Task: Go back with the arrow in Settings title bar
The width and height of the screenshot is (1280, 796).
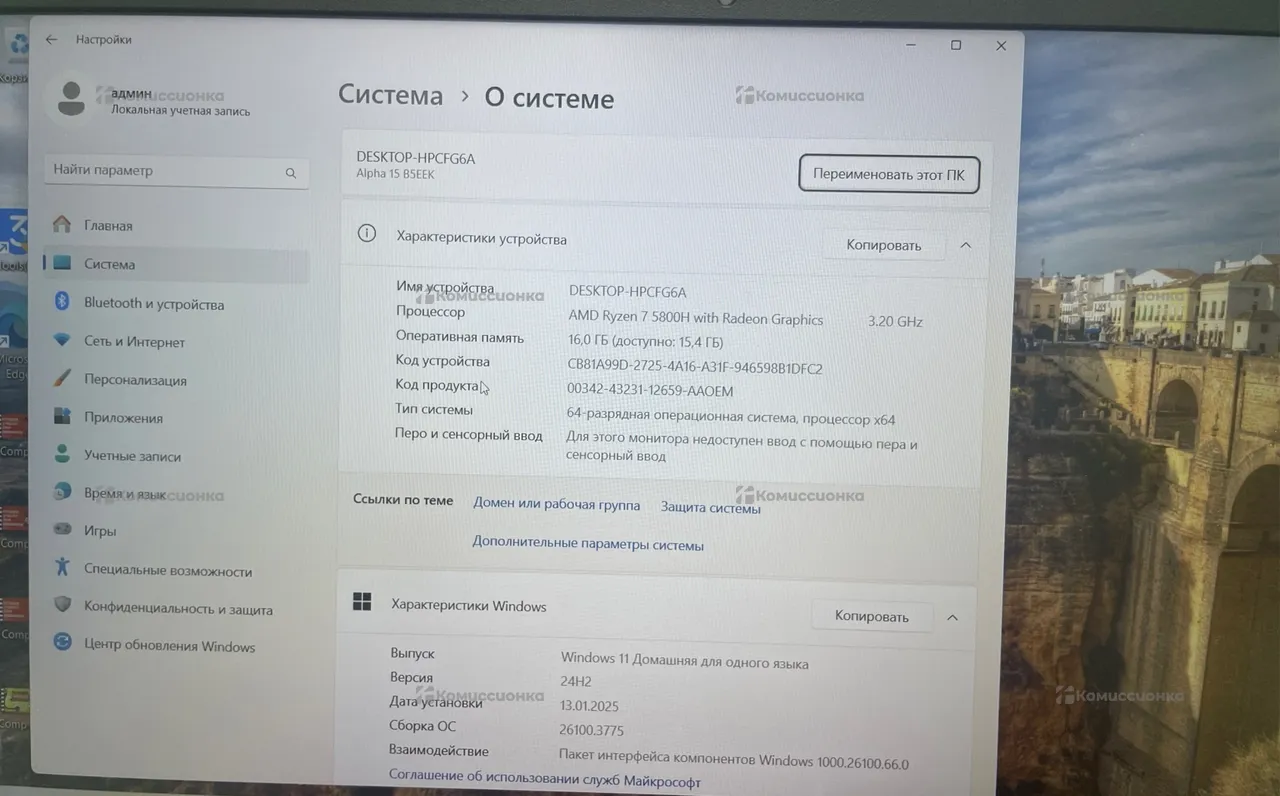Action: coord(51,40)
